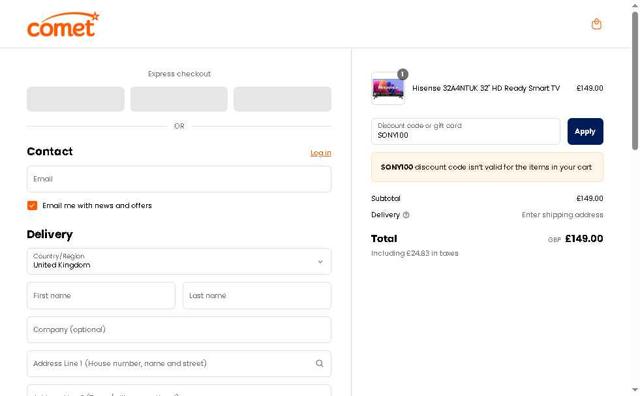Image resolution: width=640 pixels, height=396 pixels.
Task: Uncheck Email me with news and offers
Action: pos(32,205)
